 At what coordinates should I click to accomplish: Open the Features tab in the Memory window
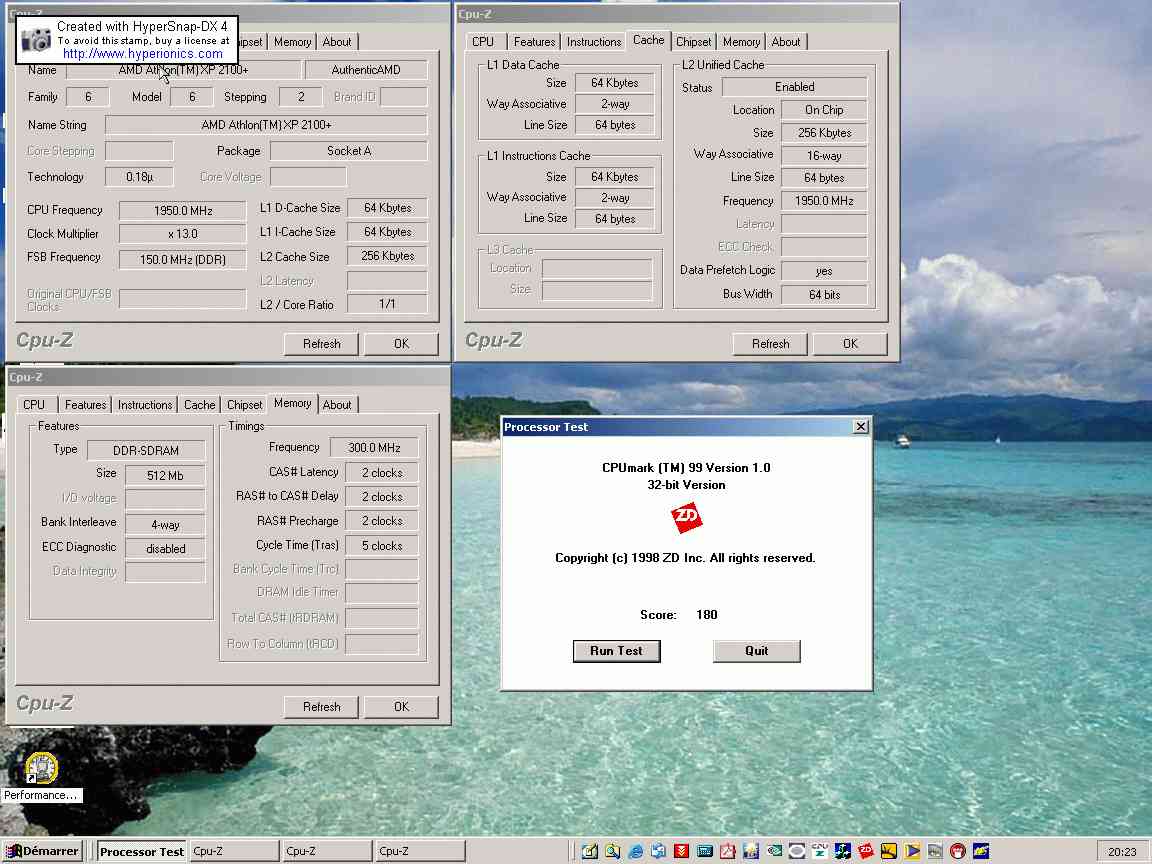coord(85,405)
